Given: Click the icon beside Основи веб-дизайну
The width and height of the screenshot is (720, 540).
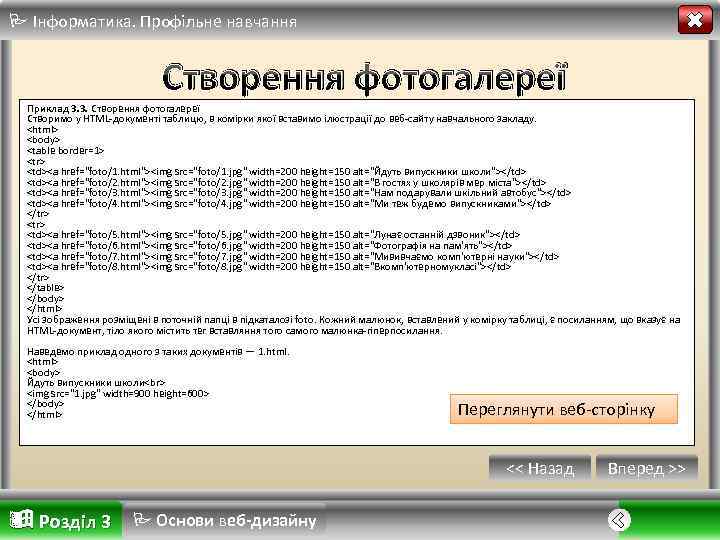Looking at the screenshot, I should tap(141, 519).
